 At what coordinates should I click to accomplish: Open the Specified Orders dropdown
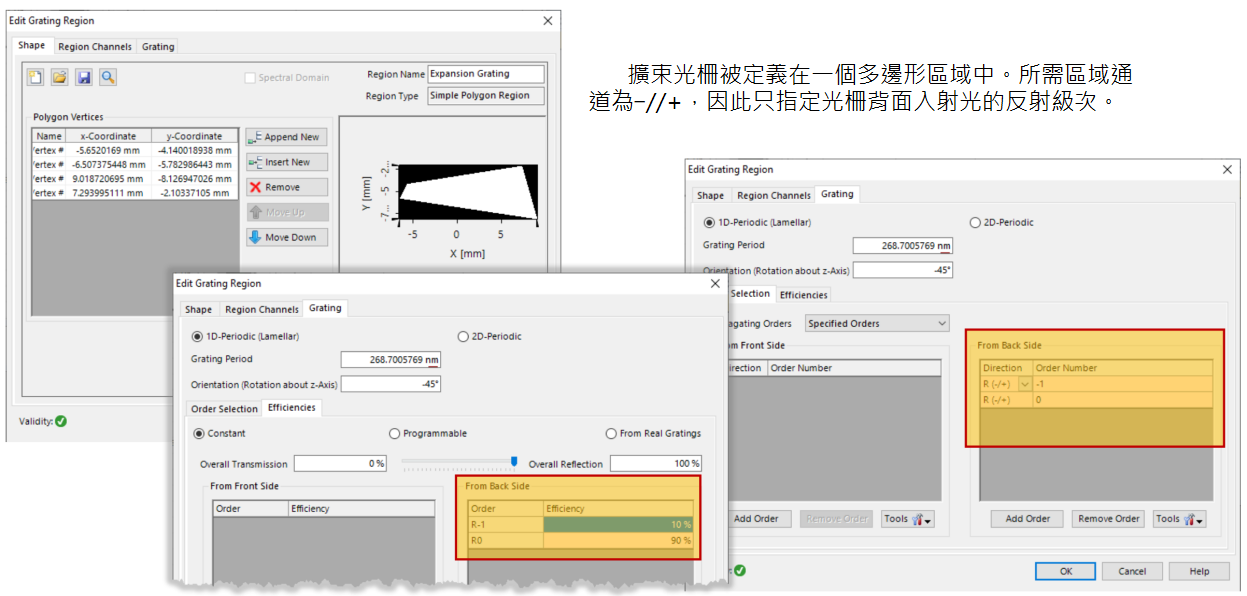(877, 324)
